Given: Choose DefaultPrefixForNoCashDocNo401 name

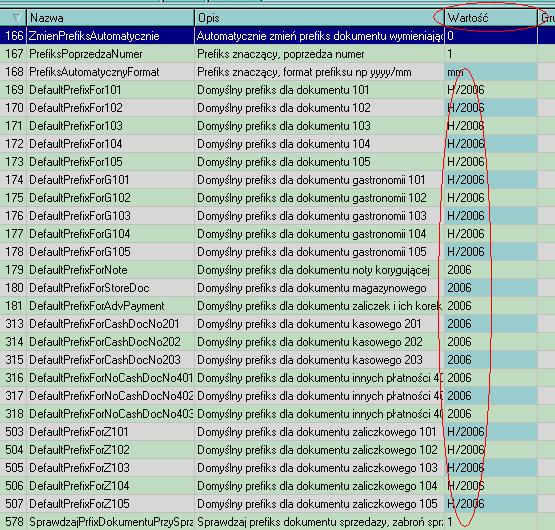Looking at the screenshot, I should [111, 378].
